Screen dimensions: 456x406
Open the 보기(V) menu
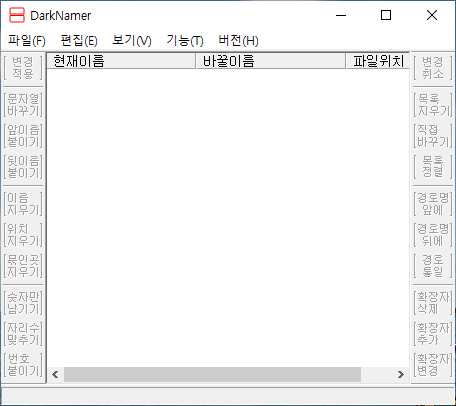(132, 41)
